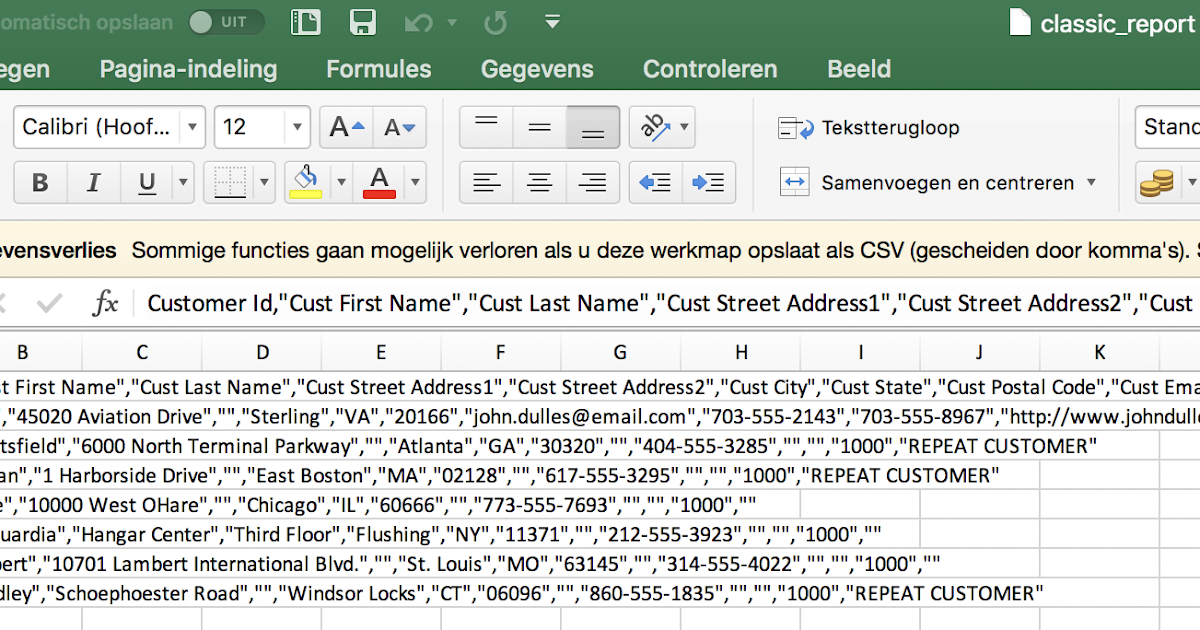Select column C header
Image resolution: width=1200 pixels, height=630 pixels.
pyautogui.click(x=142, y=352)
